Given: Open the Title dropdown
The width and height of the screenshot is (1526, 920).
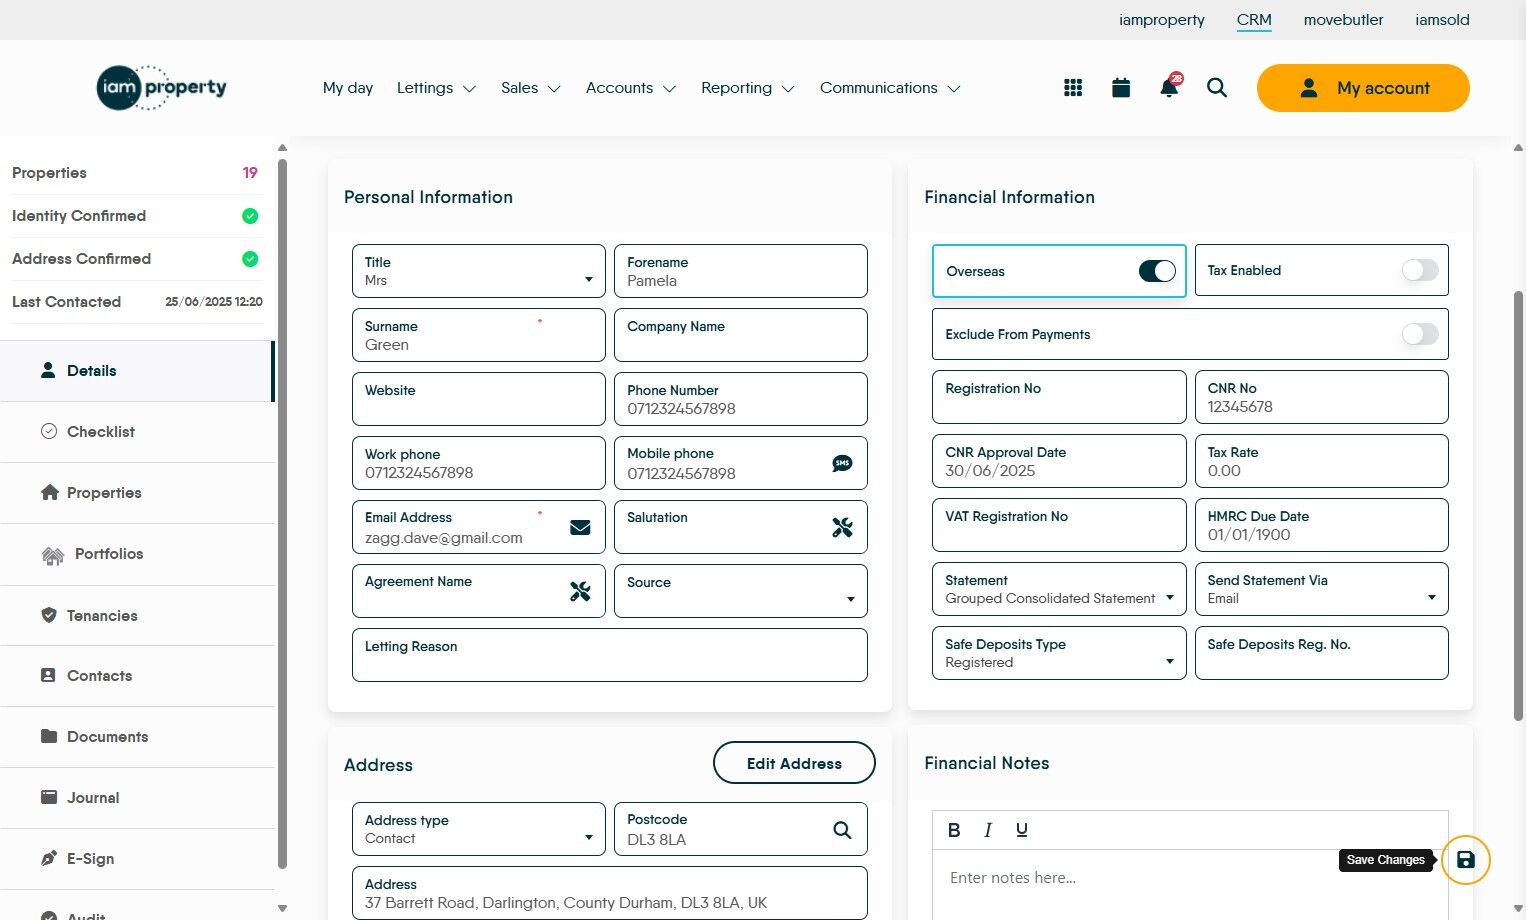Looking at the screenshot, I should coord(478,271).
